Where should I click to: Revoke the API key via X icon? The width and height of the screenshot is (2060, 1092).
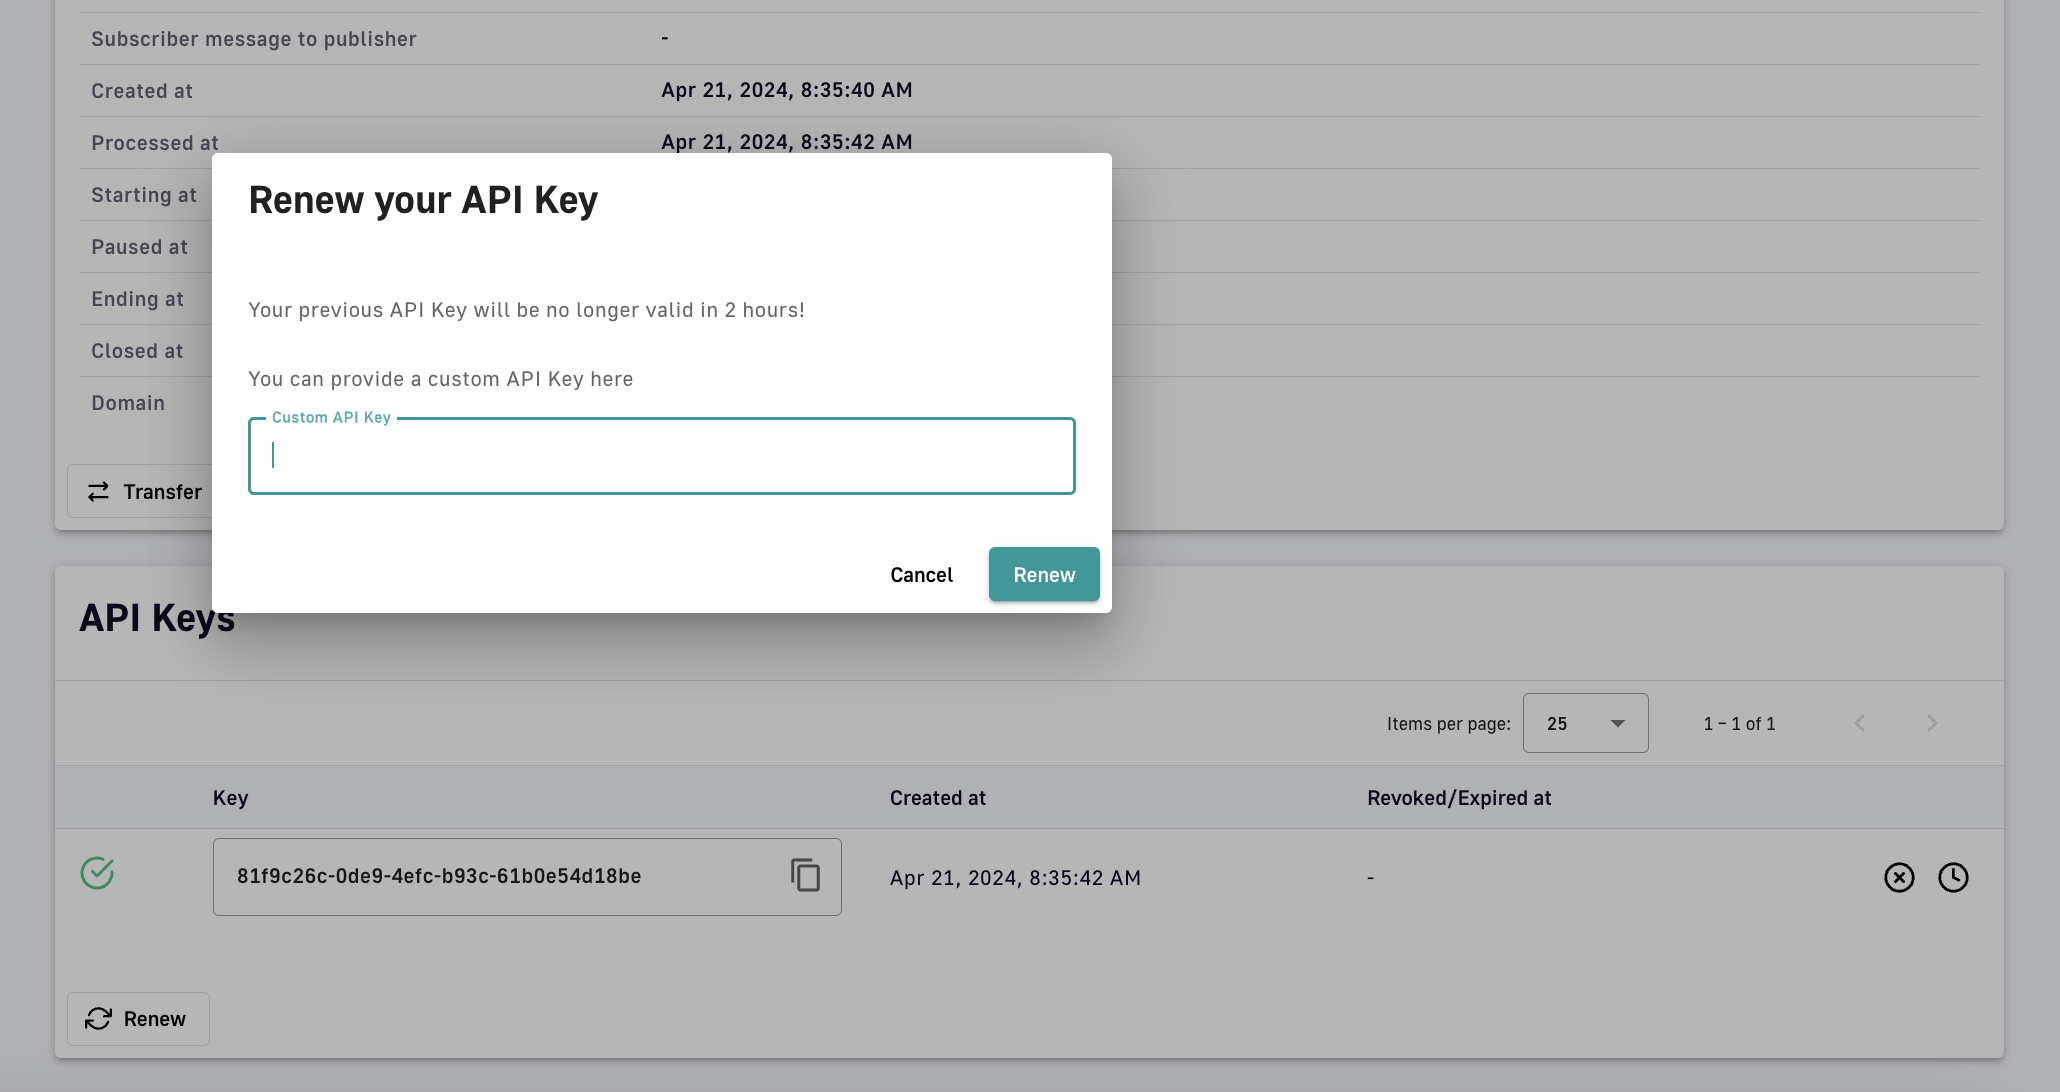click(x=1898, y=877)
